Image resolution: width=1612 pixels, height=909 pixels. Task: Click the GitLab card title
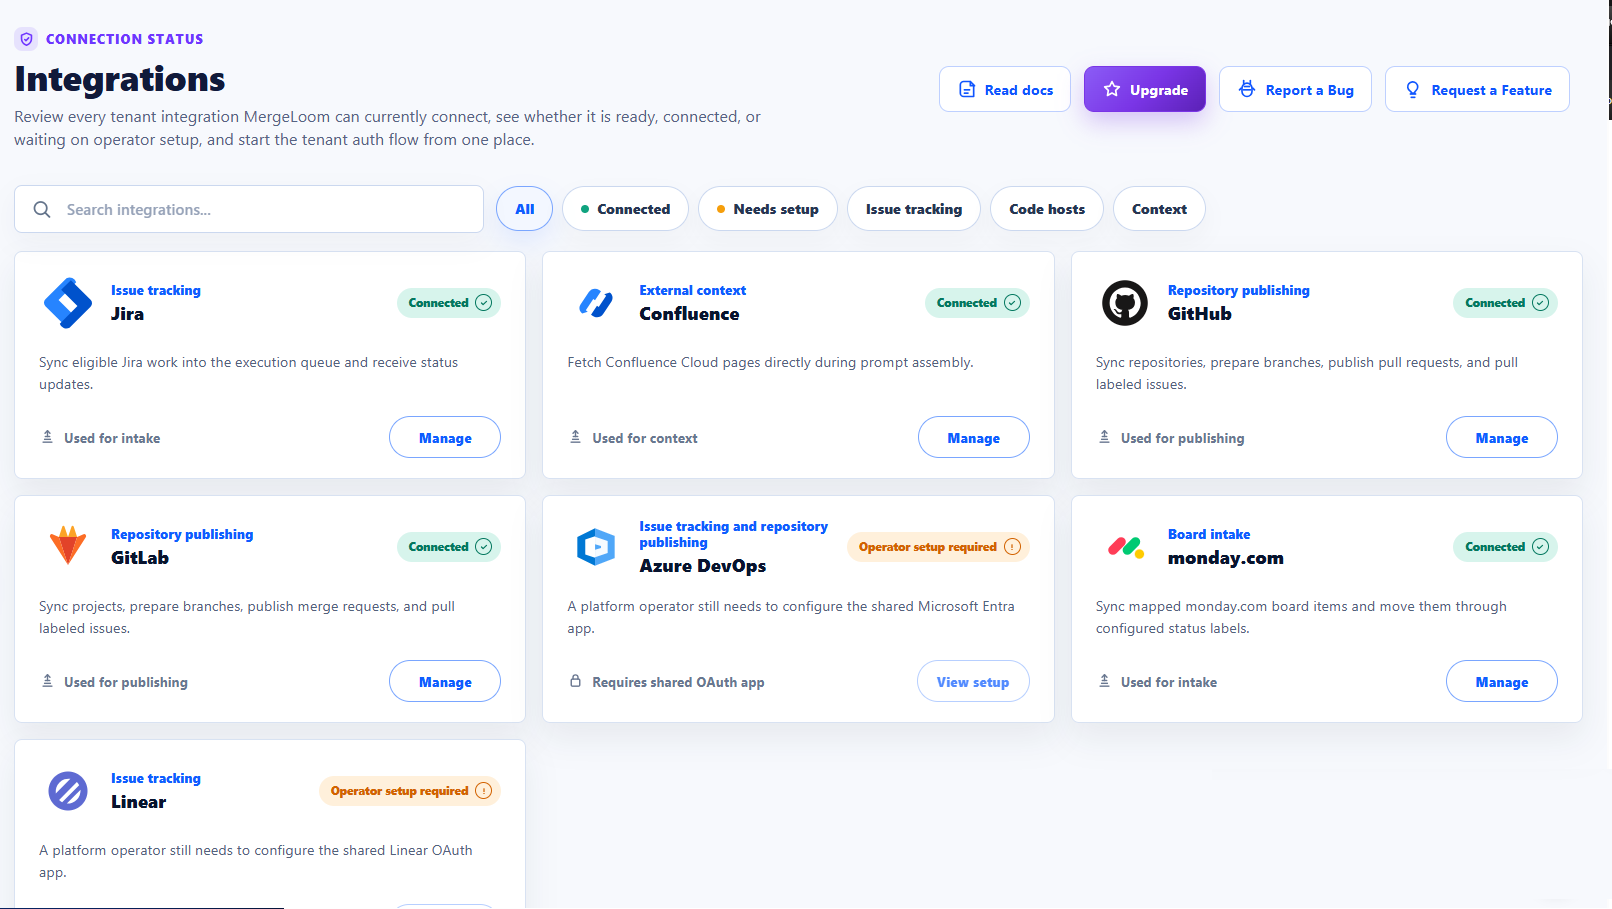click(x=140, y=558)
